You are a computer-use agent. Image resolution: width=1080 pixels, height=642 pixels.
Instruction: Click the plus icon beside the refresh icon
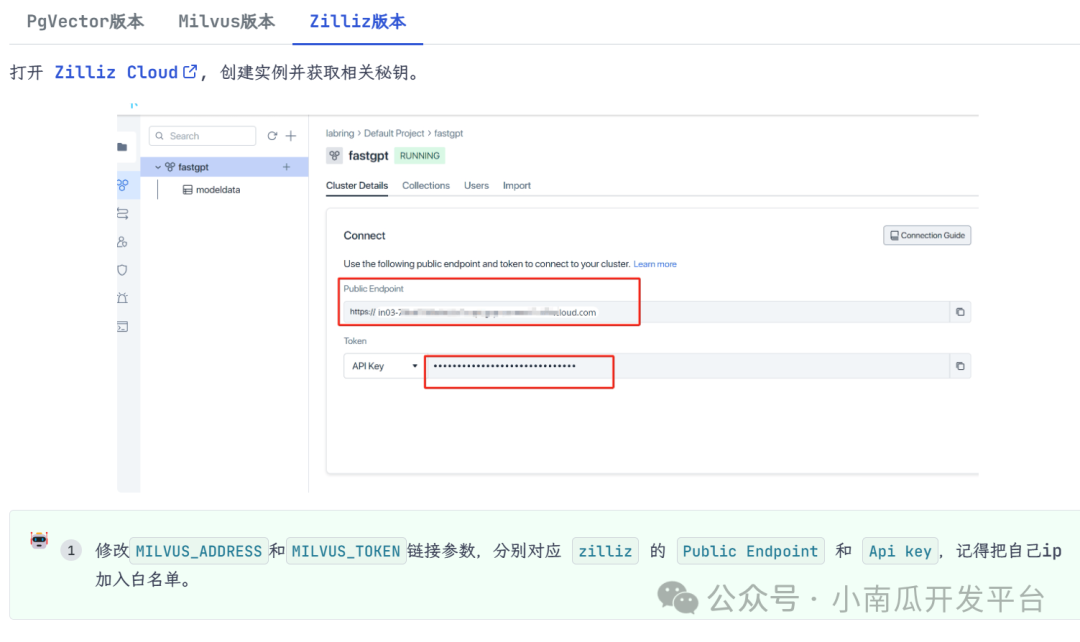coord(291,136)
